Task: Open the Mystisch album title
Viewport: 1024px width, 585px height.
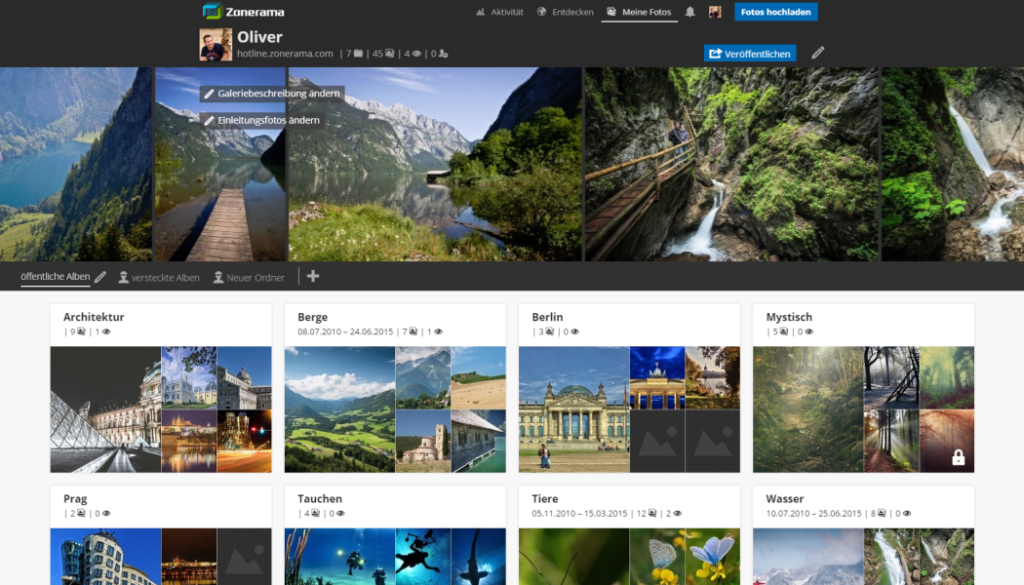Action: pos(789,317)
